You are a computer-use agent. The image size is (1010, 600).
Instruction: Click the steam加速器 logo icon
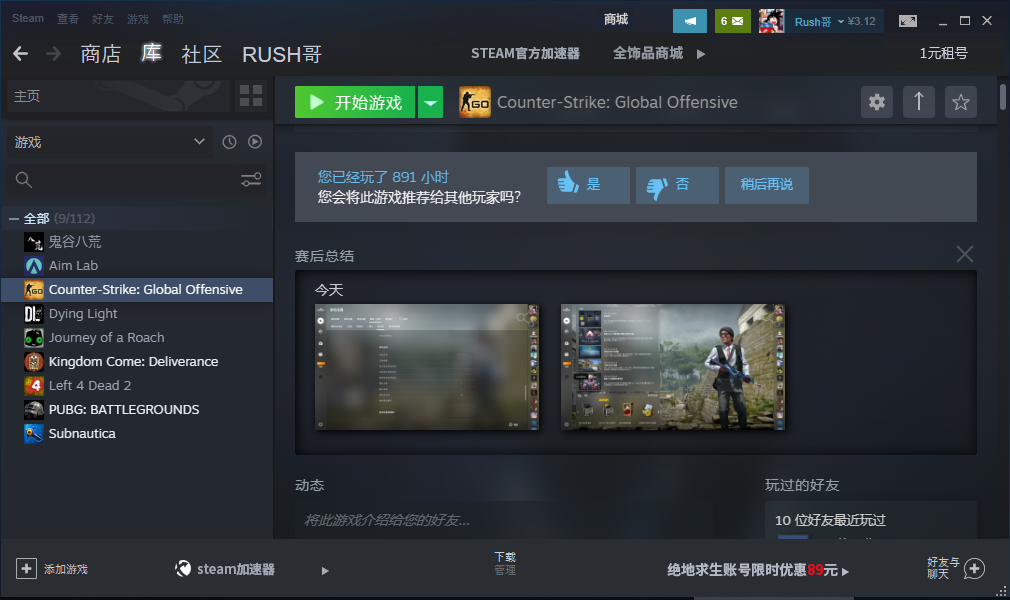(x=183, y=568)
